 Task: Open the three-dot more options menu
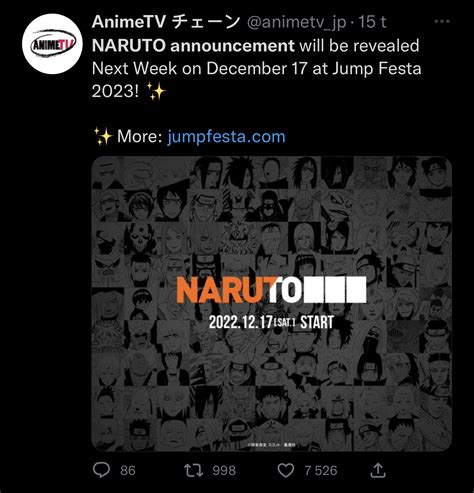(x=442, y=22)
